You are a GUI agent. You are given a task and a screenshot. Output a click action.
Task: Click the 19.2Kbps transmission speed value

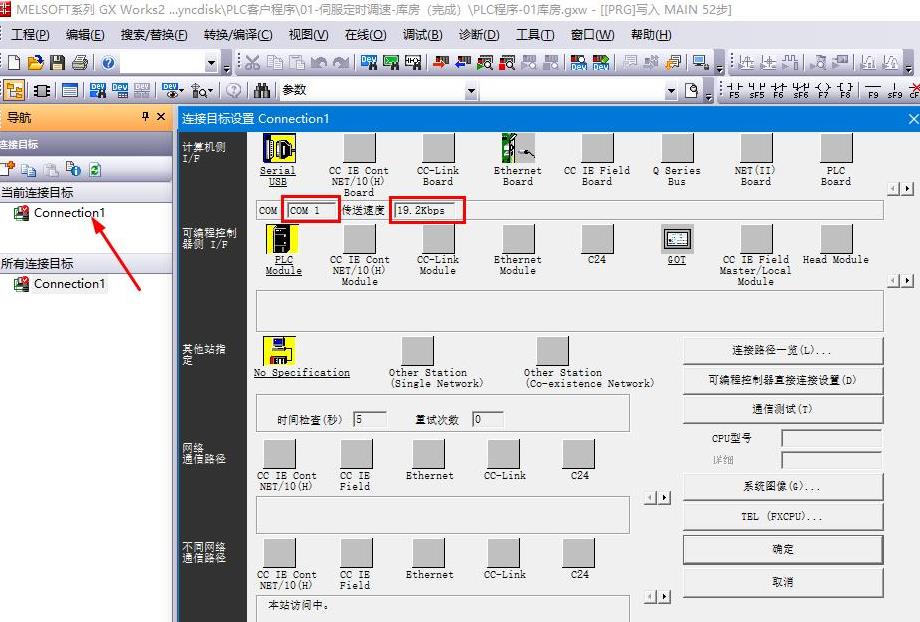427,210
